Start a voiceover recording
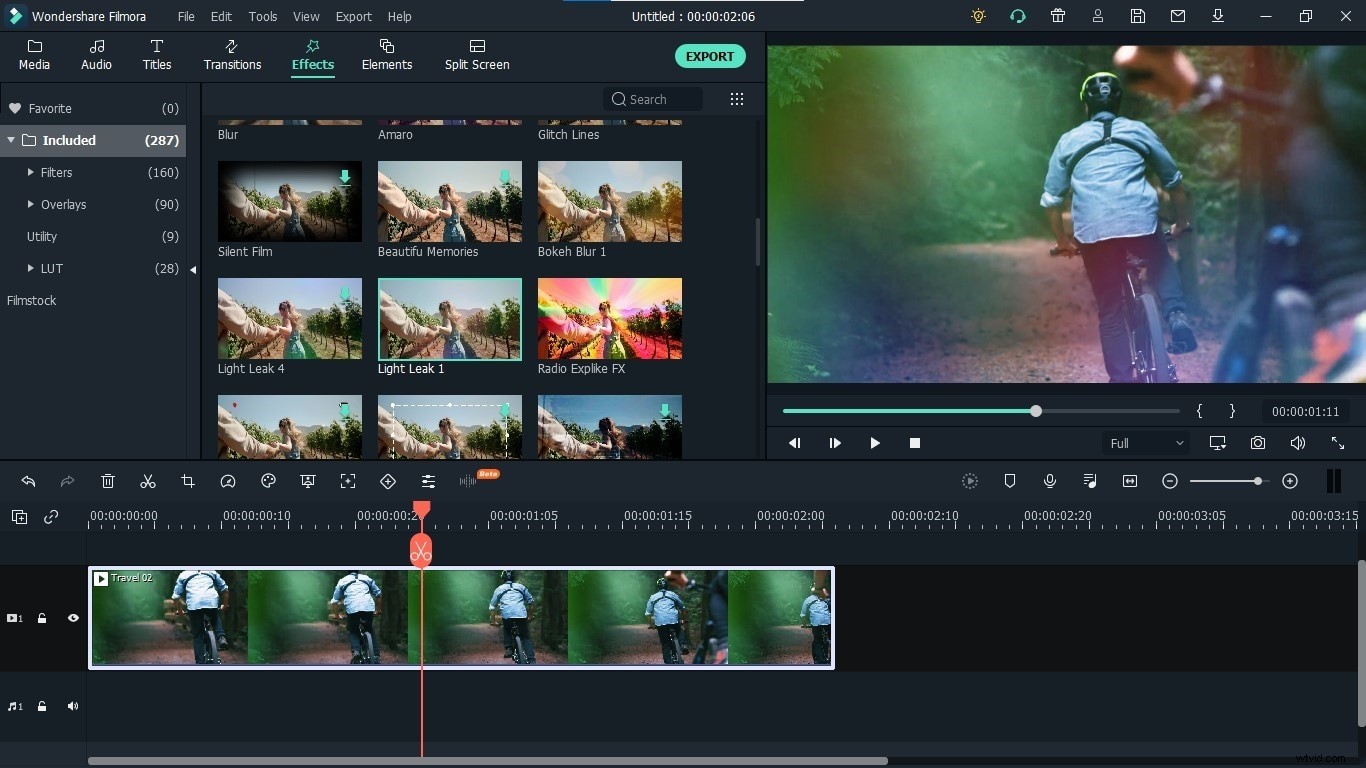 click(1050, 481)
